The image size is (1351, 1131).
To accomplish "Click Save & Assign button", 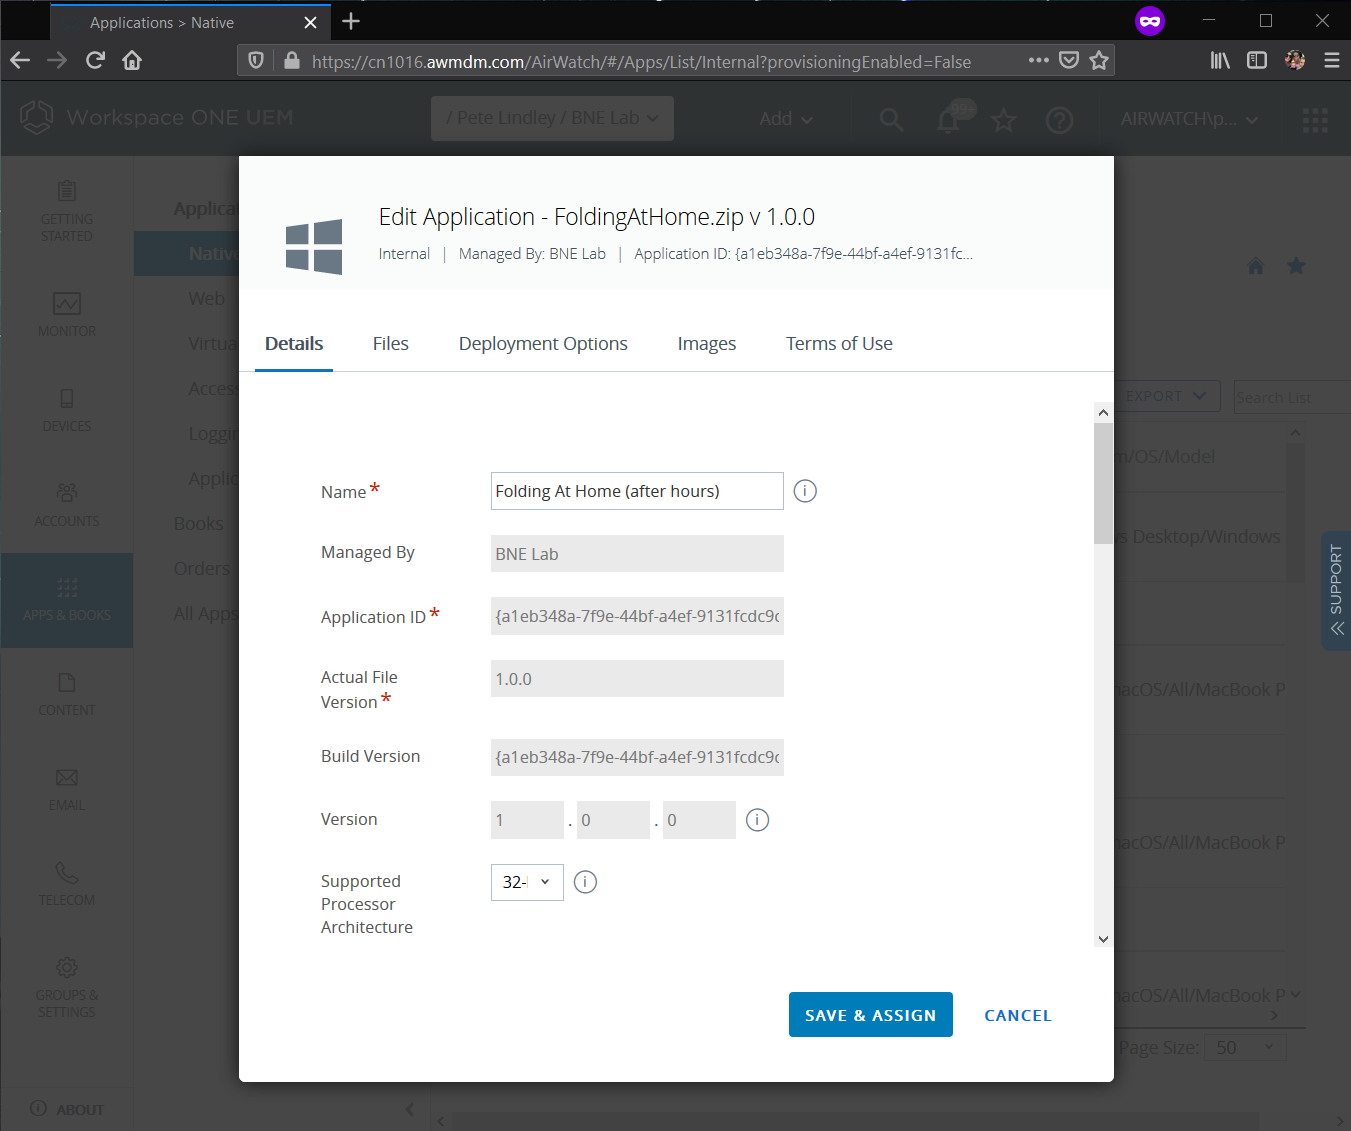I will point(871,1015).
